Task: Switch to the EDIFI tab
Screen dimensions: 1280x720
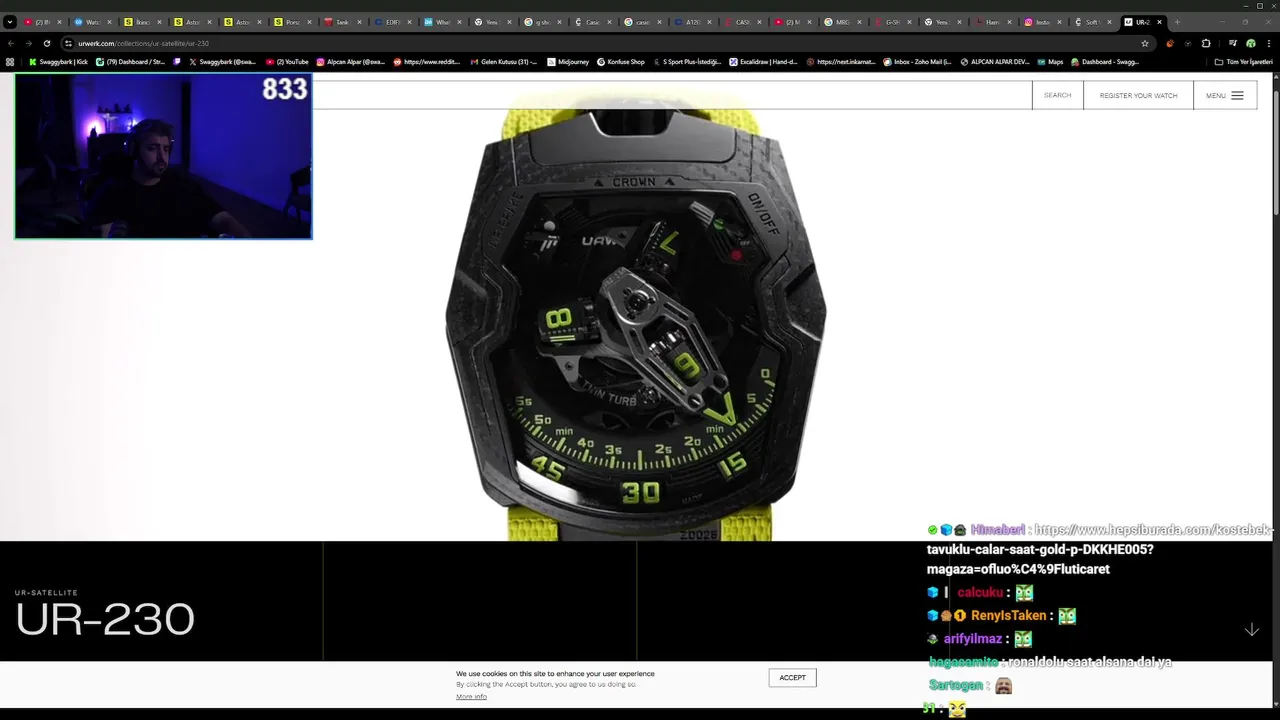Action: click(391, 22)
